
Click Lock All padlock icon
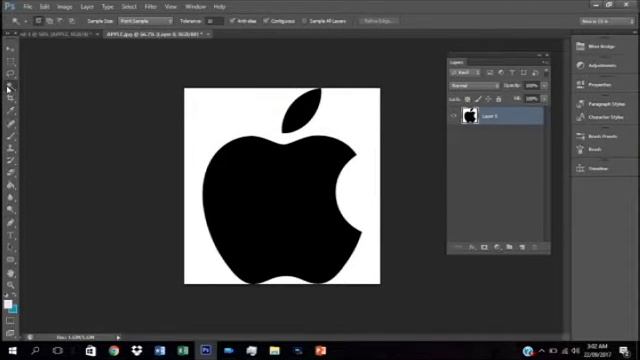[x=498, y=99]
